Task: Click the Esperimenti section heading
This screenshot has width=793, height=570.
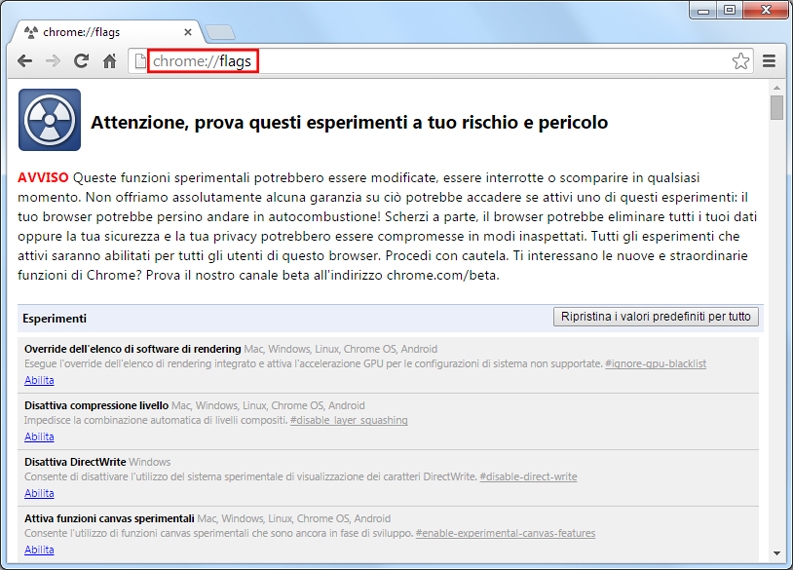Action: tap(55, 319)
